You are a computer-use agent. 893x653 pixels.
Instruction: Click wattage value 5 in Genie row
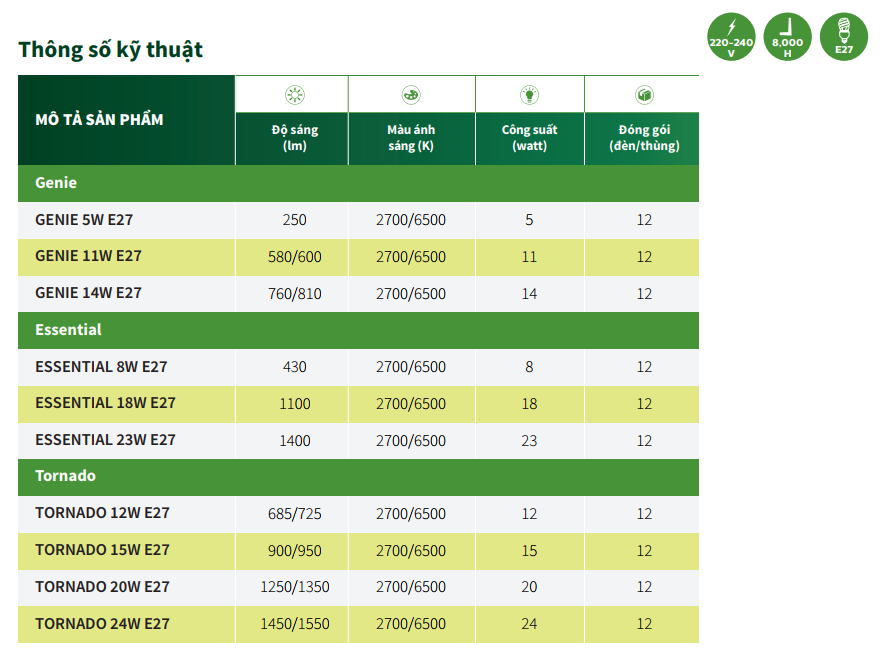point(529,220)
